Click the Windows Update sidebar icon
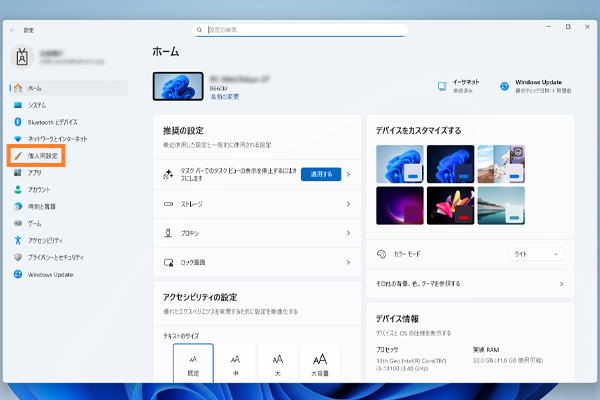The image size is (600, 400). [x=18, y=274]
